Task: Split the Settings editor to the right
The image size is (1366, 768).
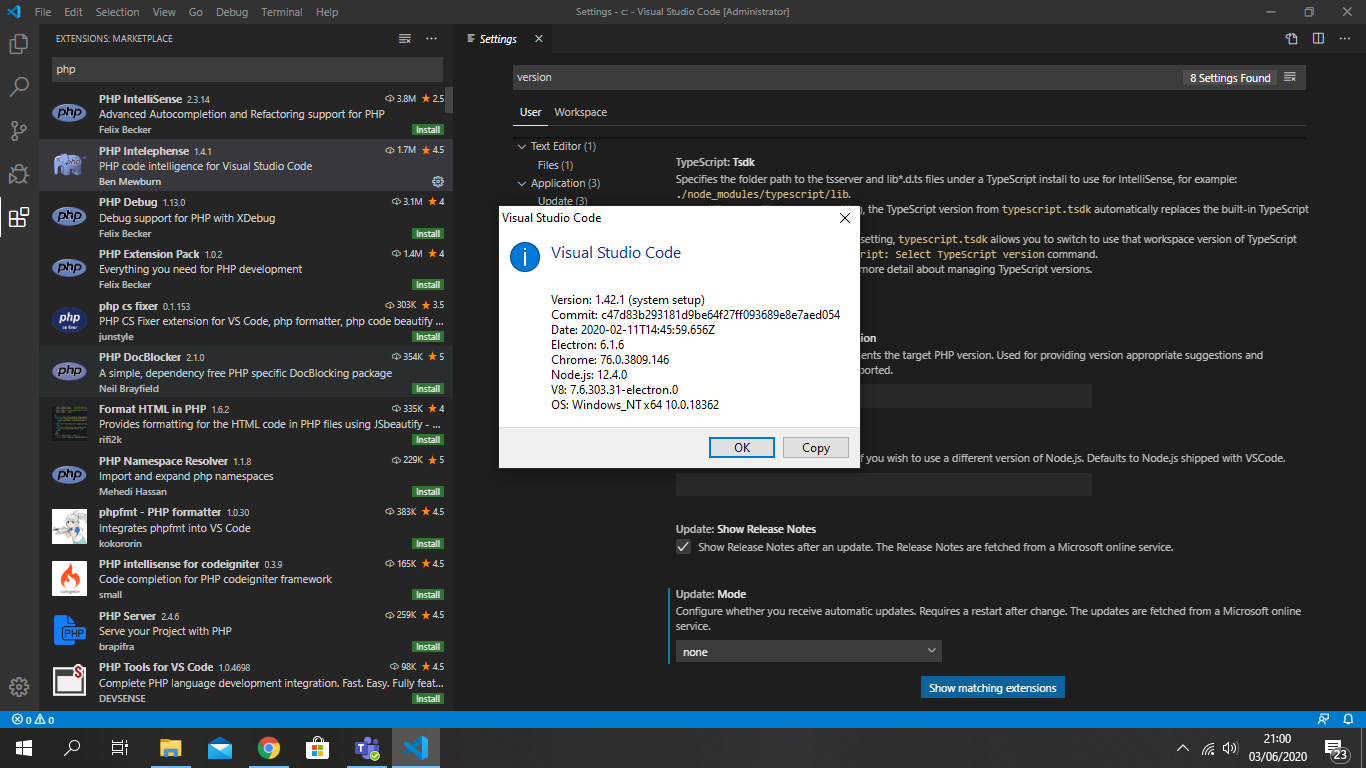Action: point(1316,38)
